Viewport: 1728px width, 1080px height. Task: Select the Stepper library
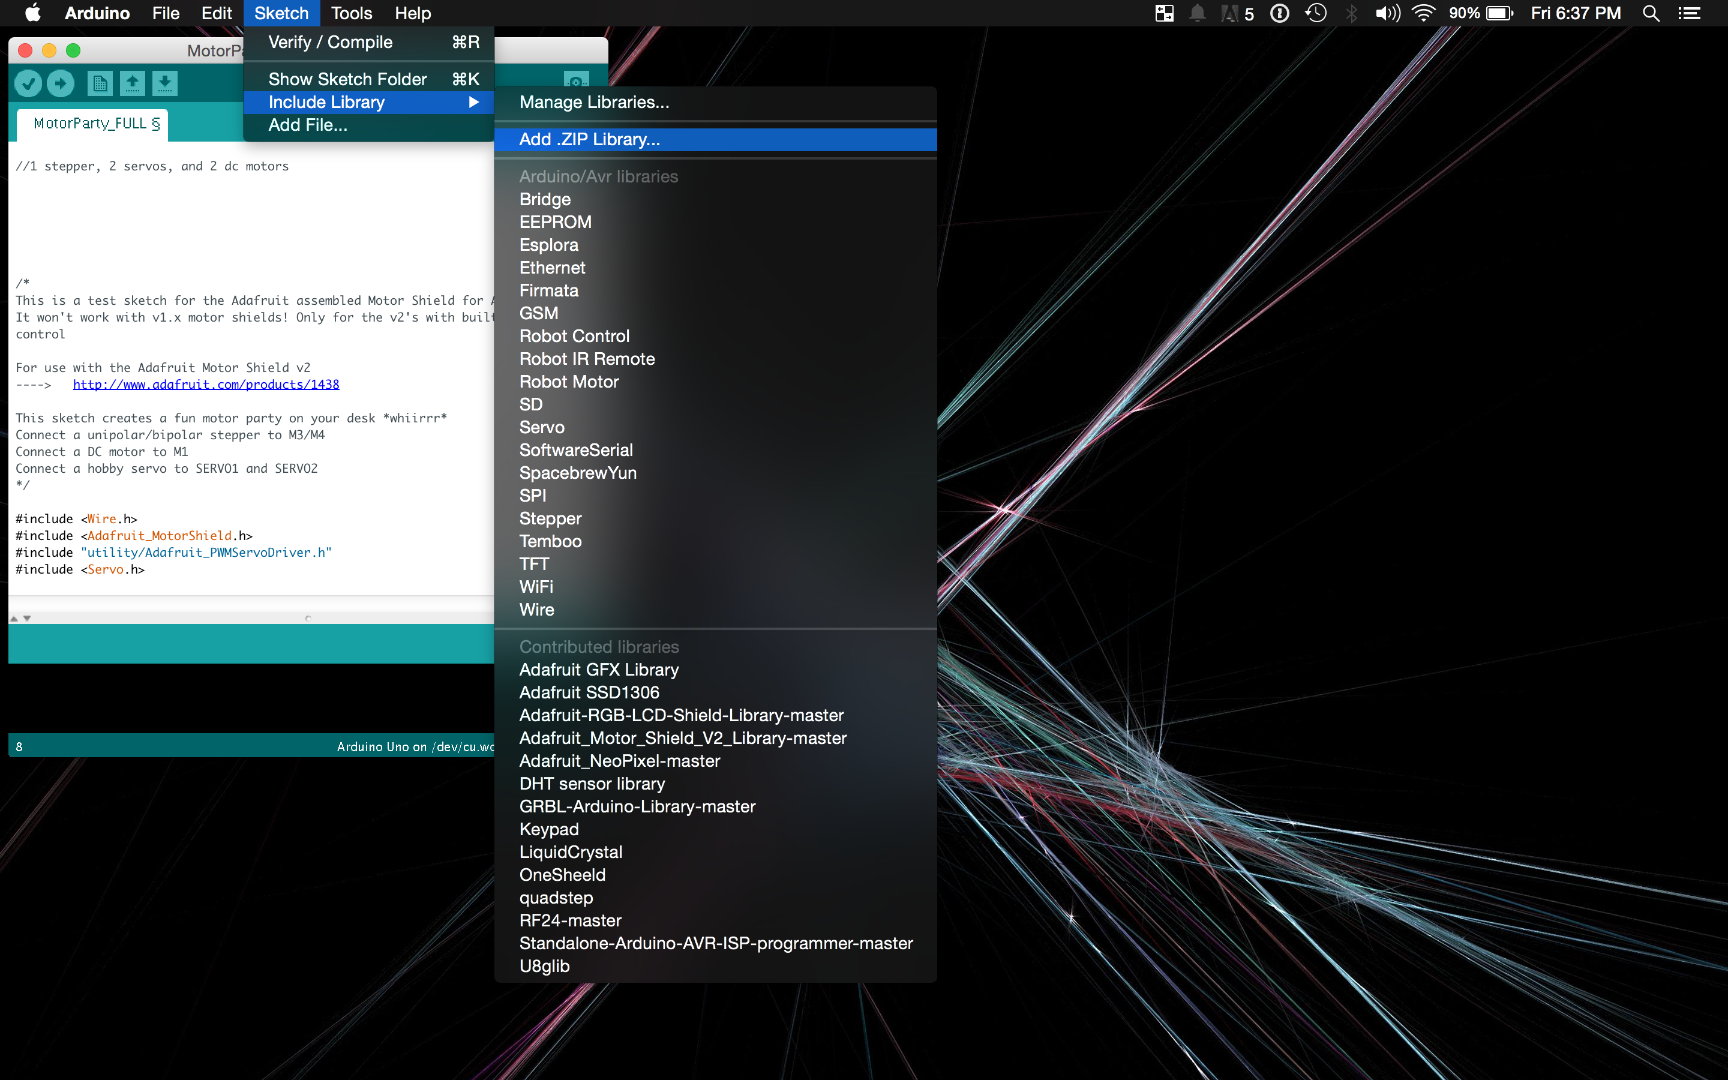pos(715,519)
